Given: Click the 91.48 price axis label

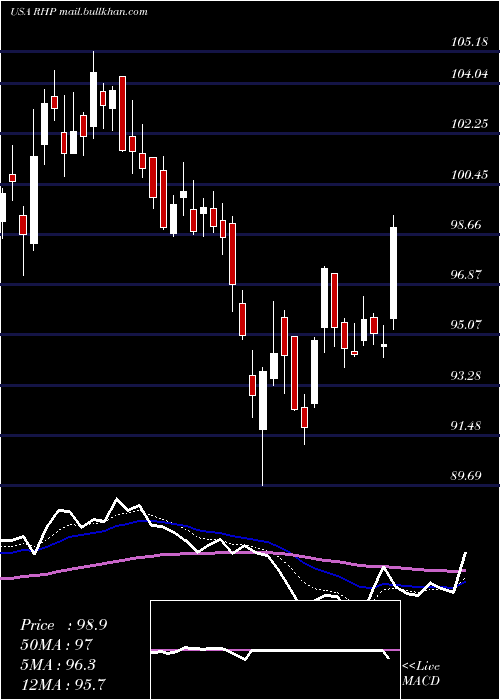Looking at the screenshot, I should pyautogui.click(x=466, y=426).
